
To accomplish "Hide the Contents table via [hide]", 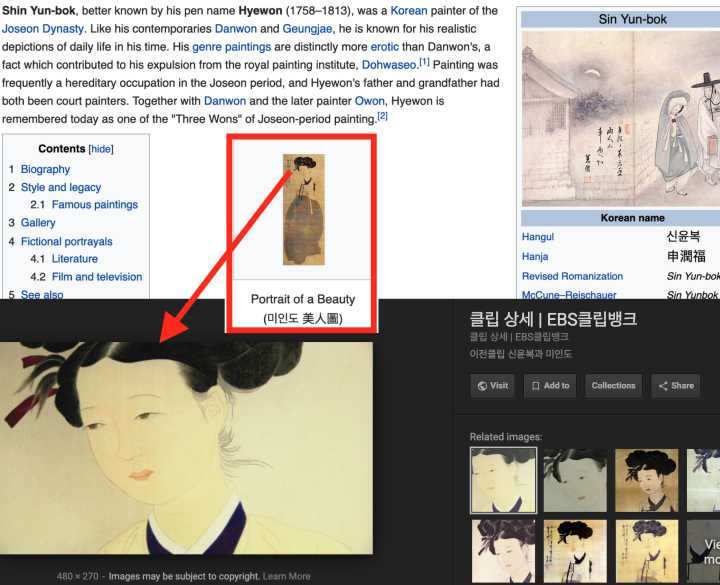I will (101, 149).
